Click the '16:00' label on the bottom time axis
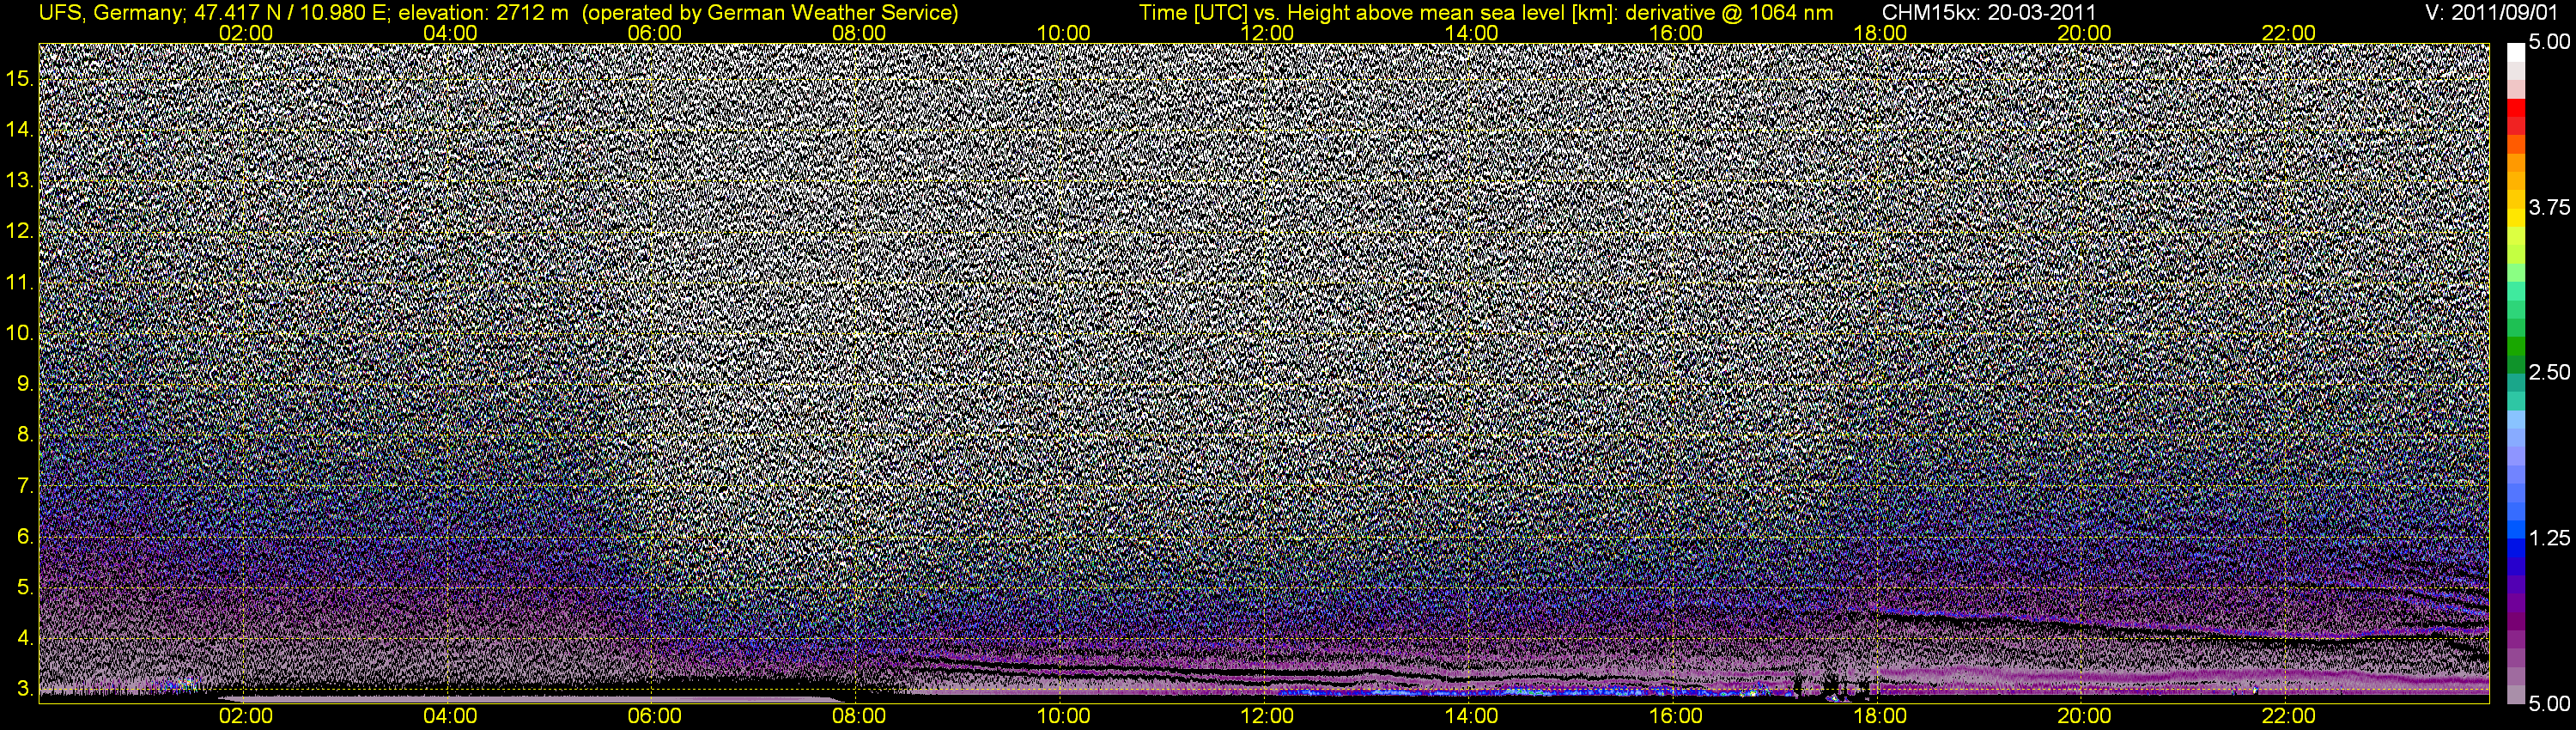2576x730 pixels. 1676,716
